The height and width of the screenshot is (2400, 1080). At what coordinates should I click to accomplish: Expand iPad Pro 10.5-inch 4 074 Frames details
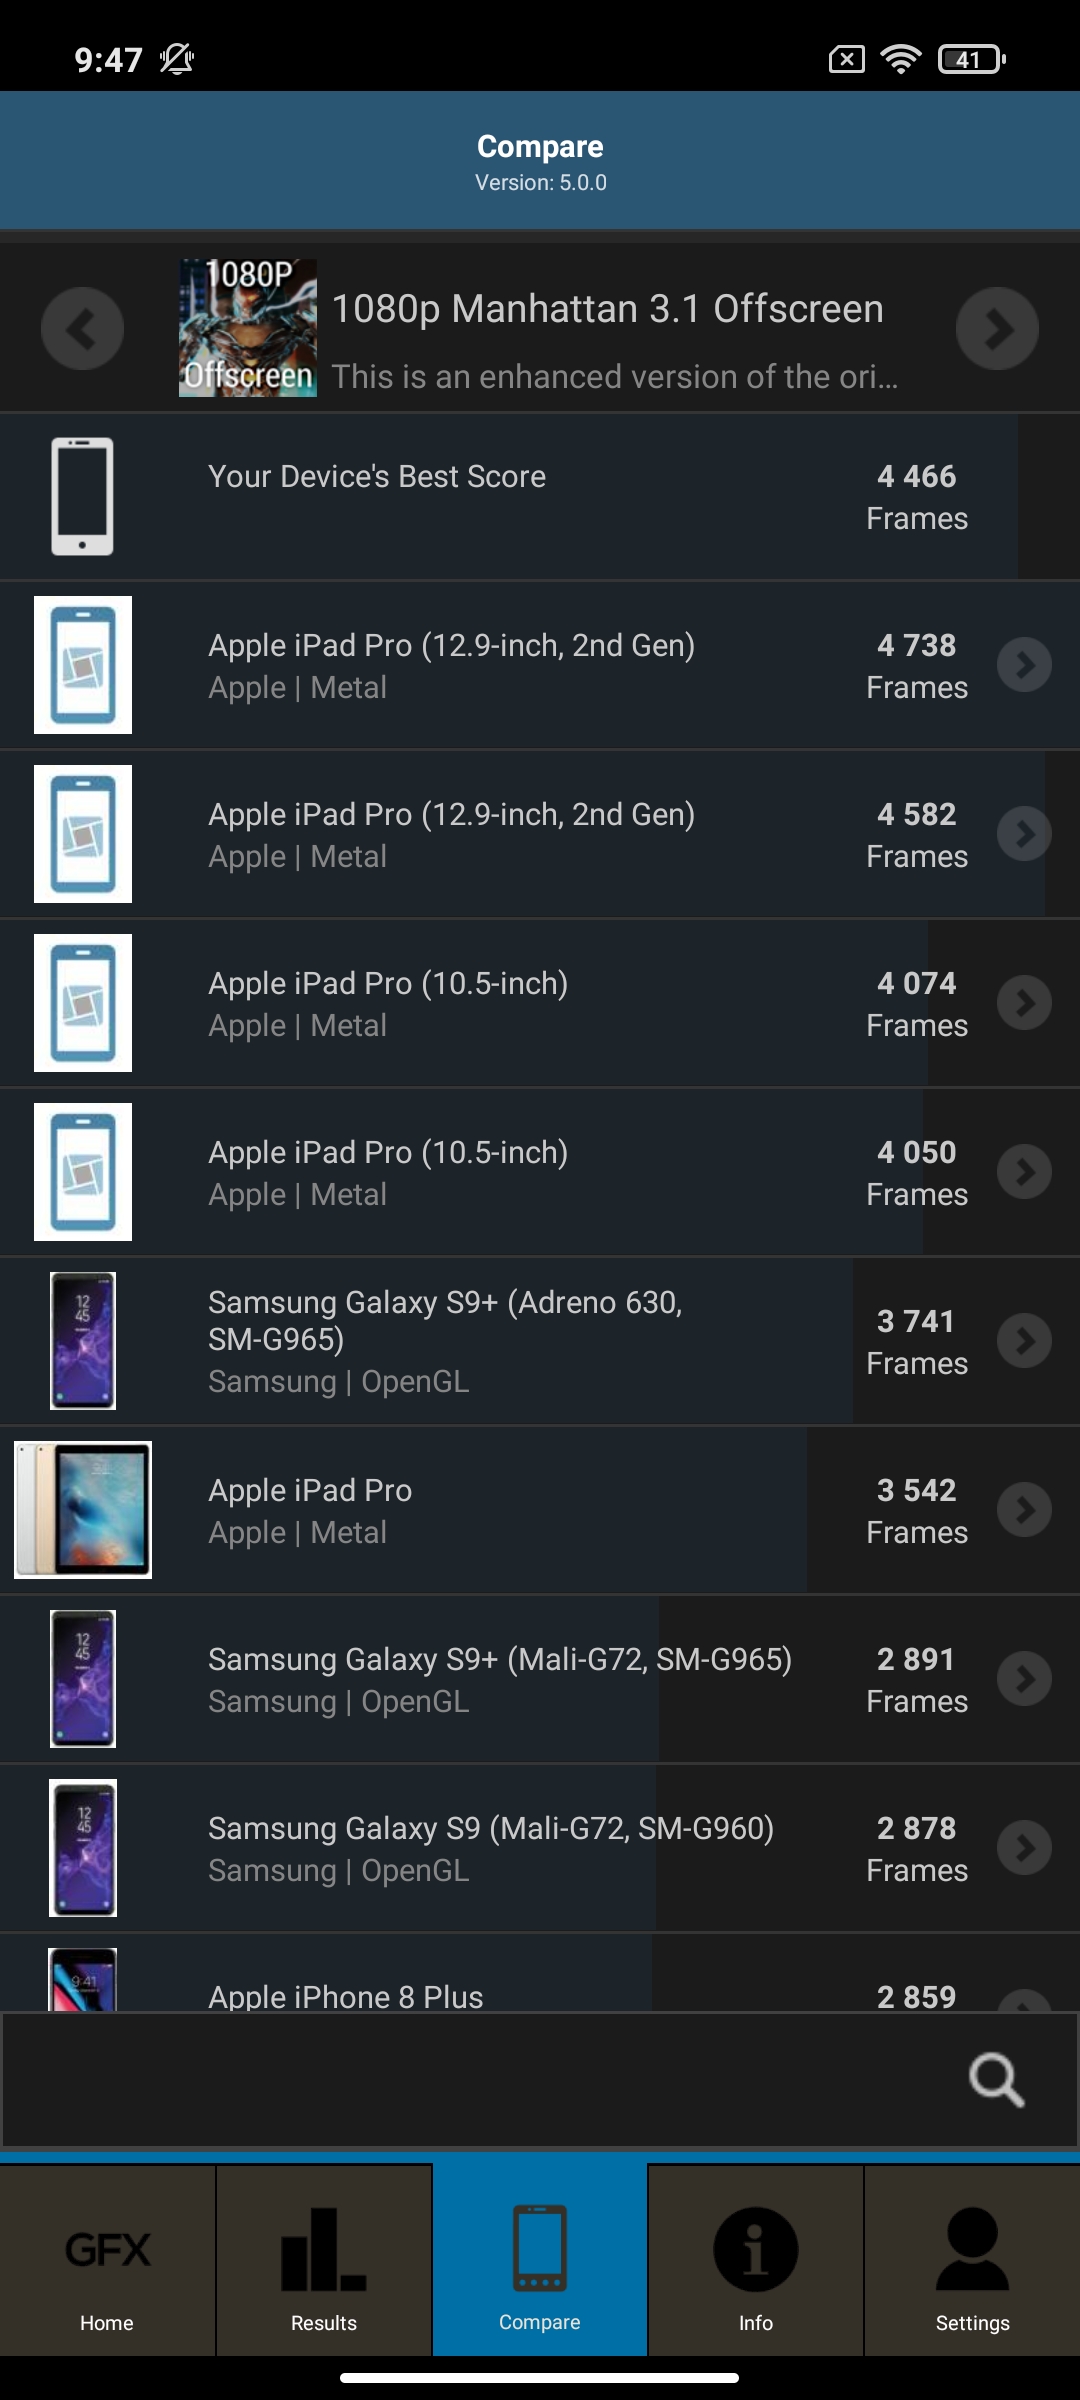pyautogui.click(x=1024, y=1003)
